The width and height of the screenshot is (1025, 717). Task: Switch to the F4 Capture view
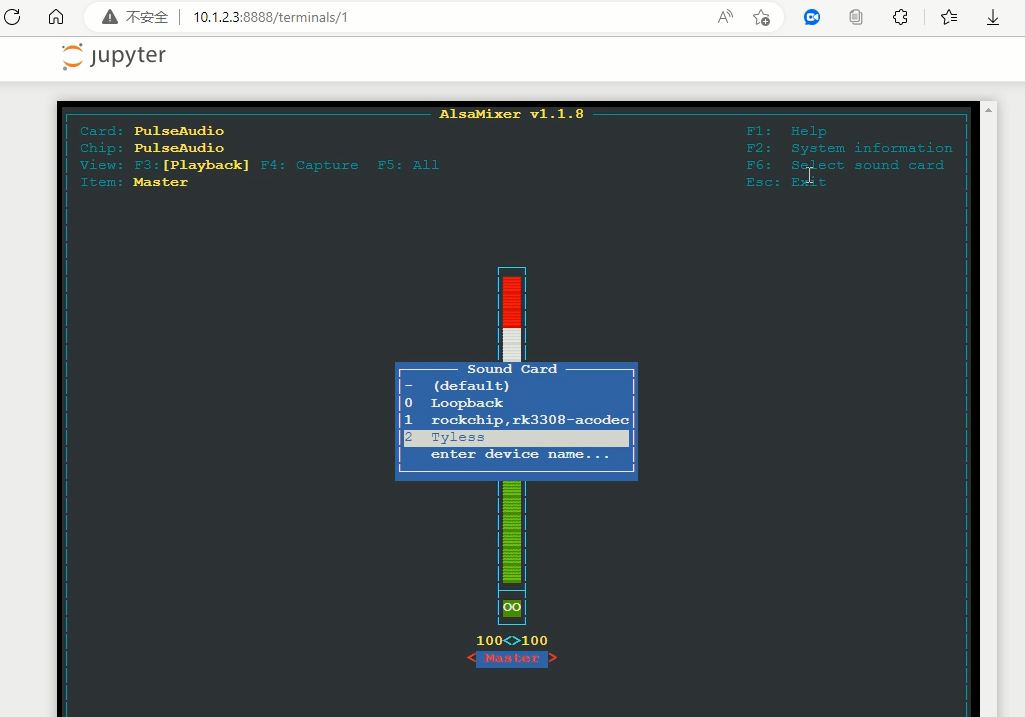click(309, 165)
